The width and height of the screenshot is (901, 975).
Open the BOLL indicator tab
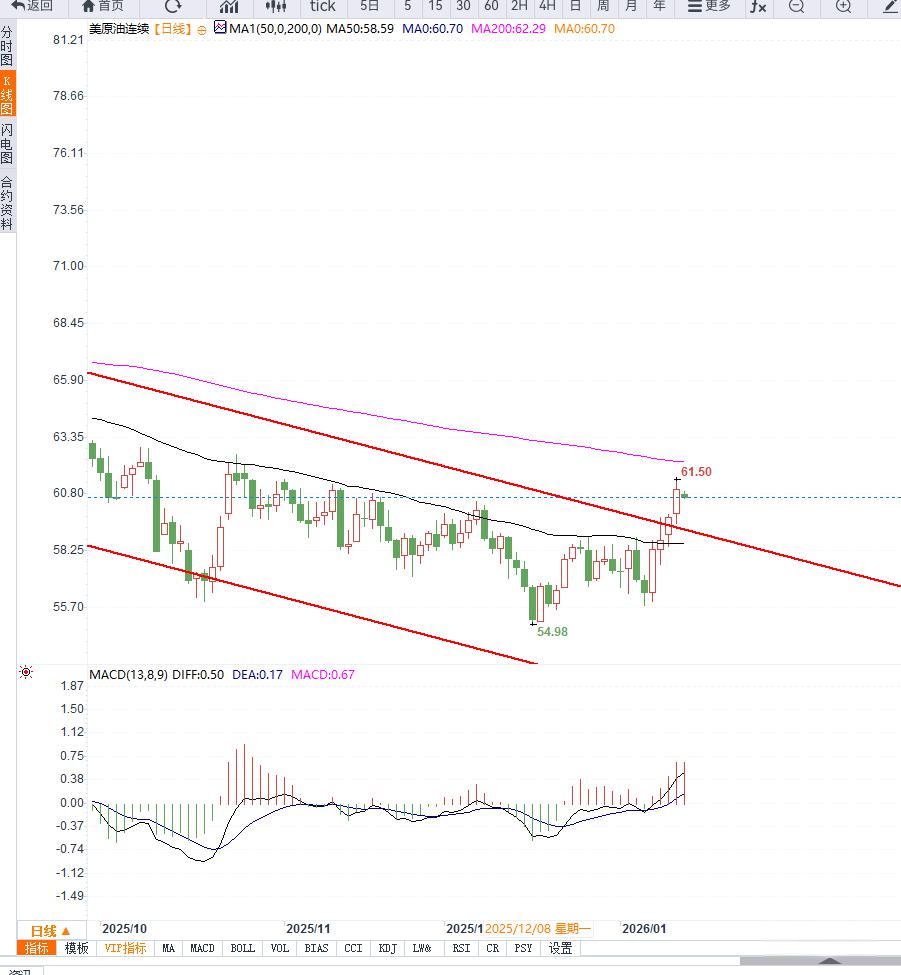tap(243, 948)
